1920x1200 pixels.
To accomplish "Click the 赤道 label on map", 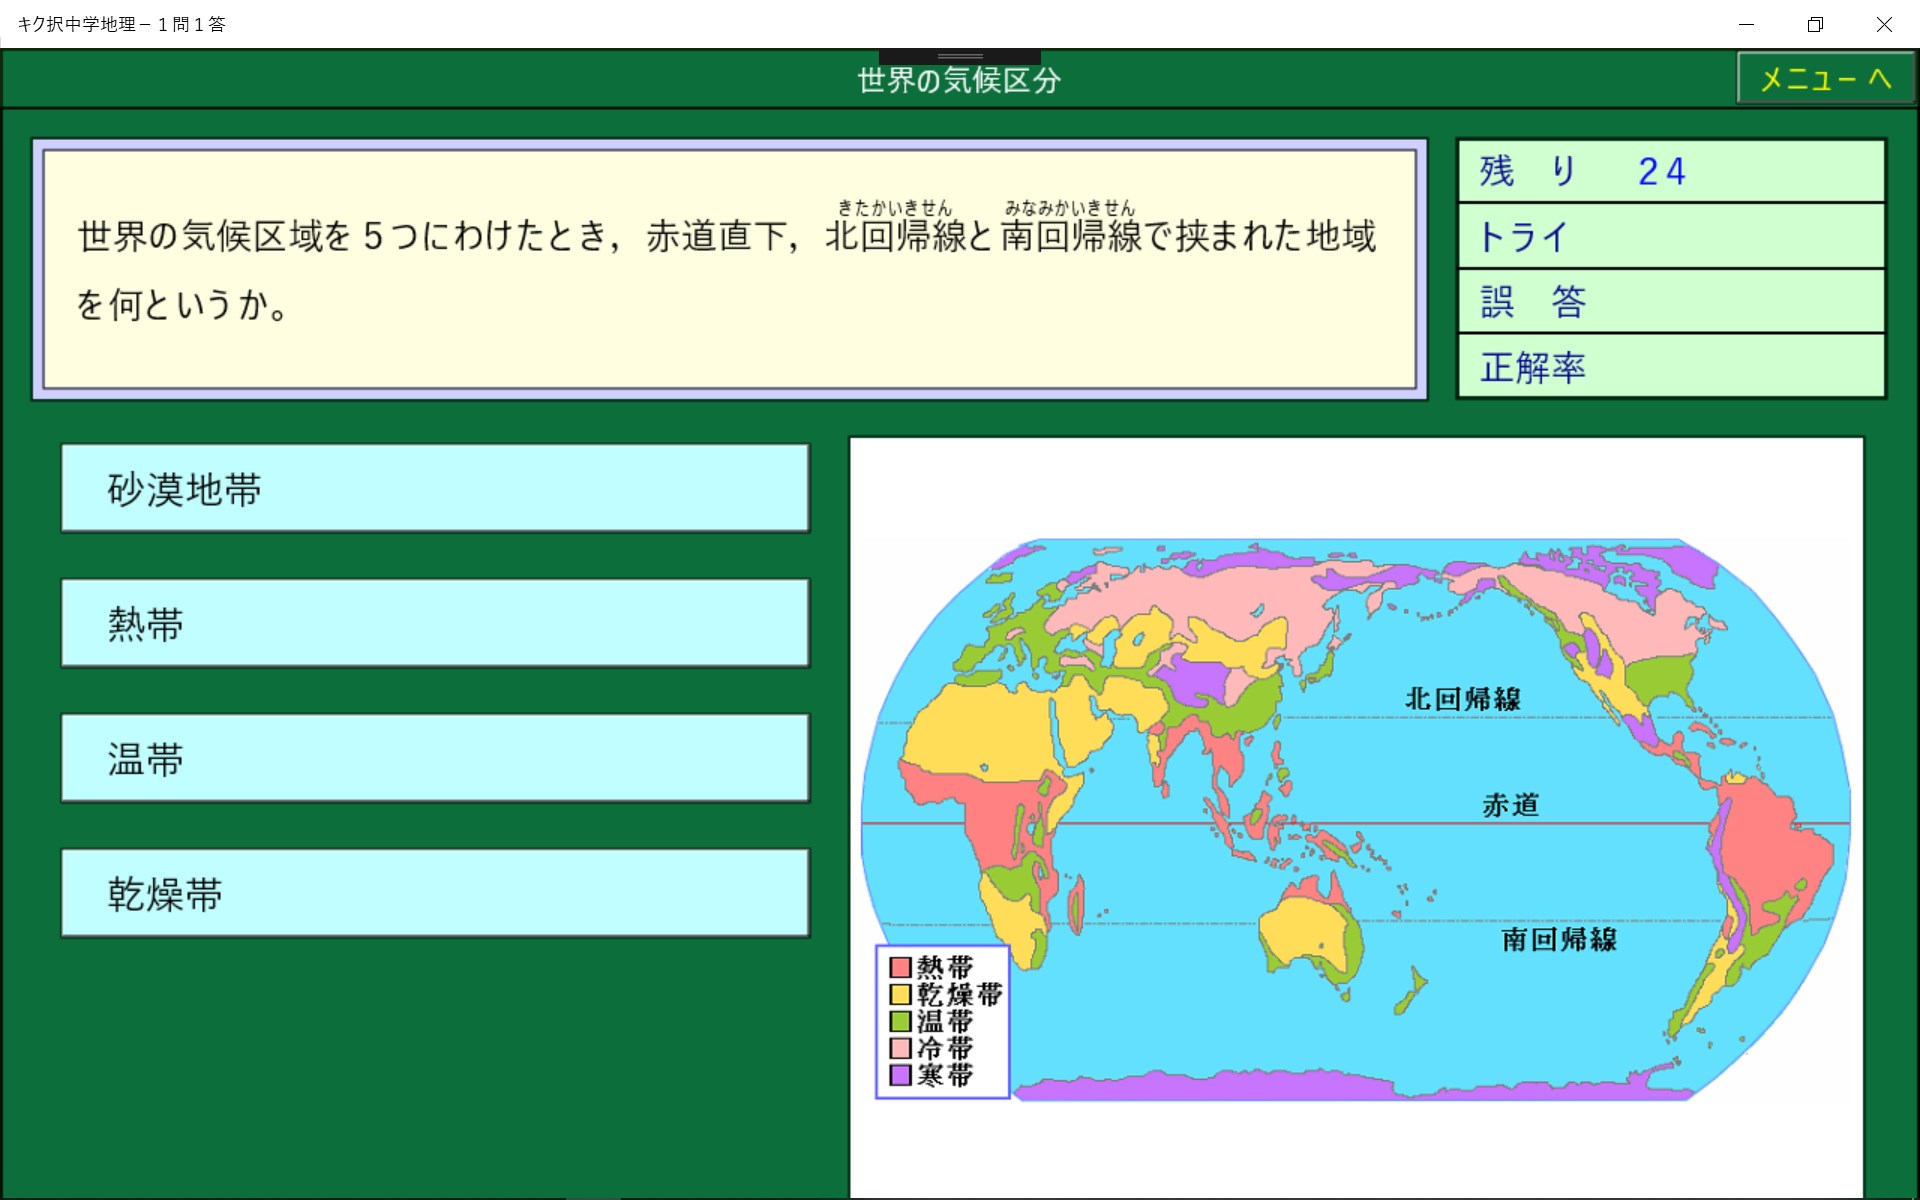I will click(1510, 805).
